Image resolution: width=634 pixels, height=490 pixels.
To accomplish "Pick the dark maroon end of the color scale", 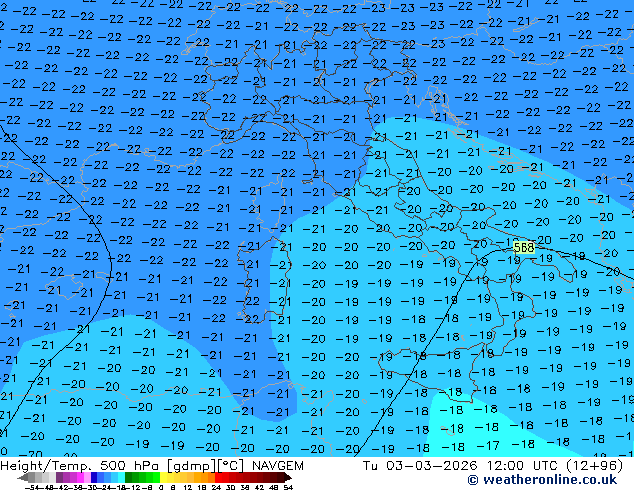I will (280, 477).
